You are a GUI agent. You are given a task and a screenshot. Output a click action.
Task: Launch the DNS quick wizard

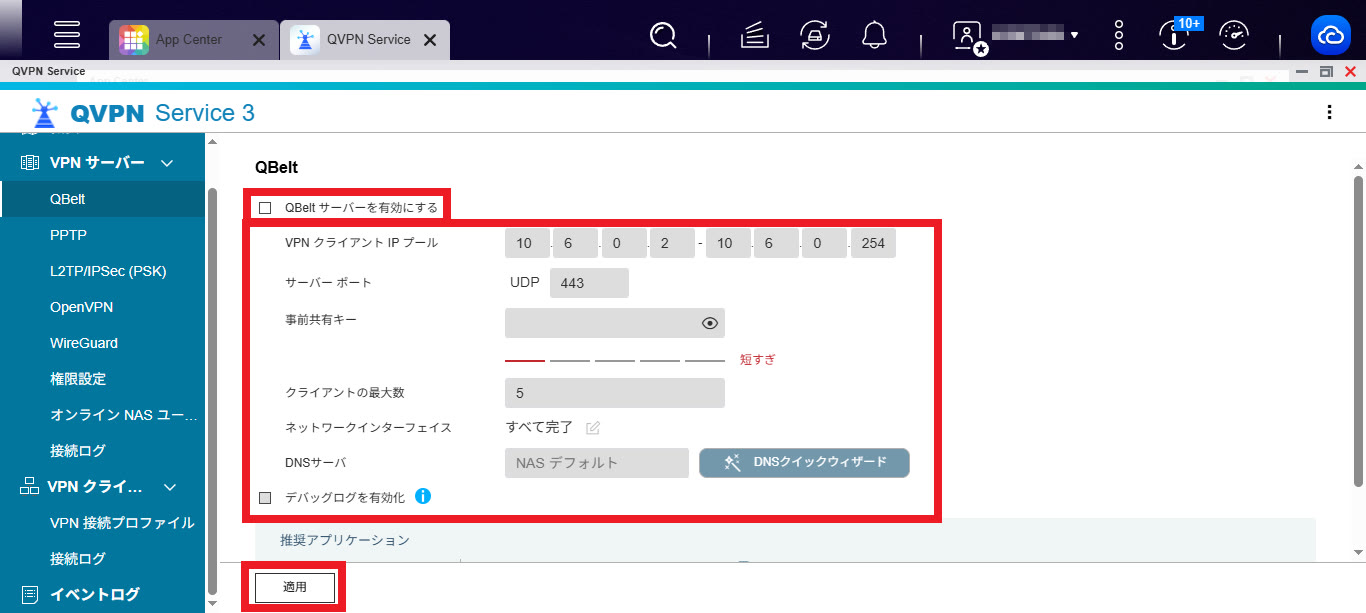click(x=804, y=463)
